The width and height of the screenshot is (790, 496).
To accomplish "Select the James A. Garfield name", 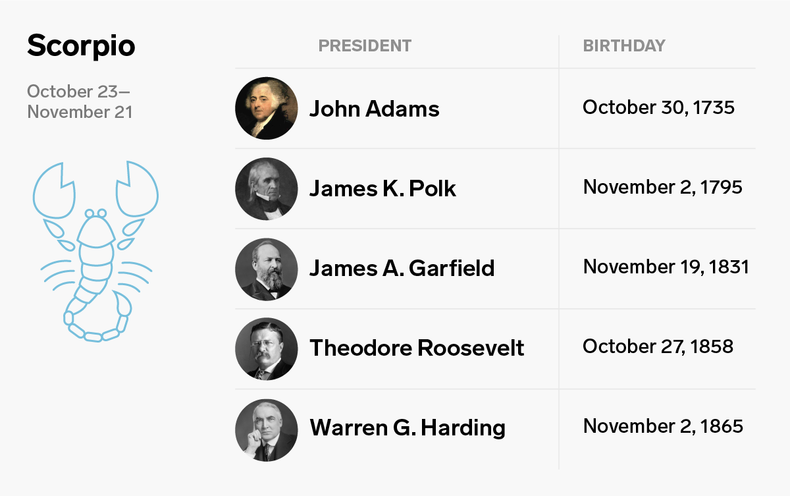I will [401, 268].
